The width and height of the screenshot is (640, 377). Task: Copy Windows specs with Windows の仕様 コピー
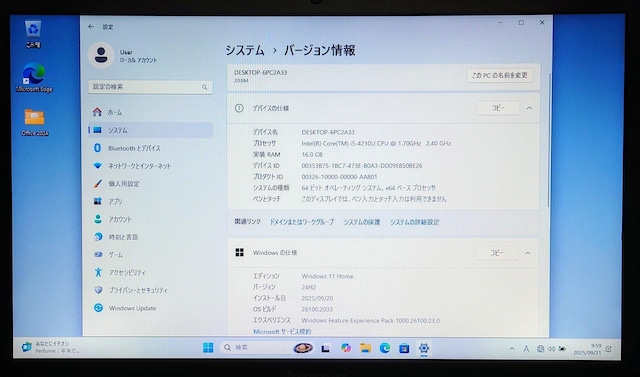(x=497, y=253)
